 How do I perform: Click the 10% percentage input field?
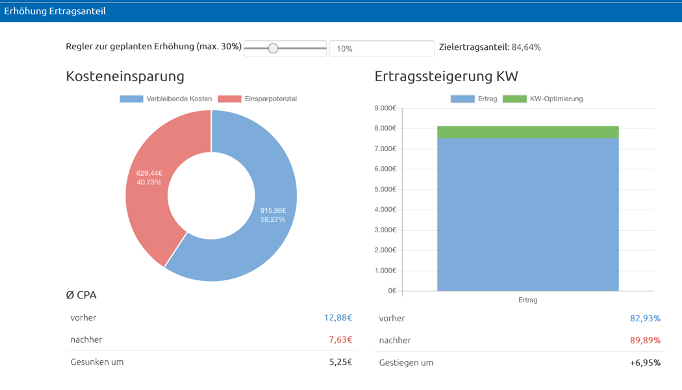382,48
